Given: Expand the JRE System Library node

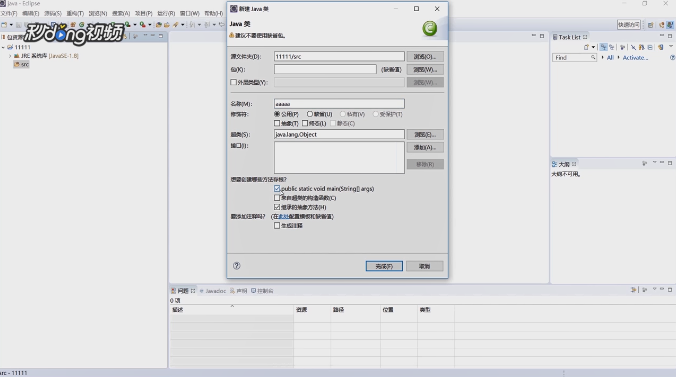Looking at the screenshot, I should [x=10, y=56].
